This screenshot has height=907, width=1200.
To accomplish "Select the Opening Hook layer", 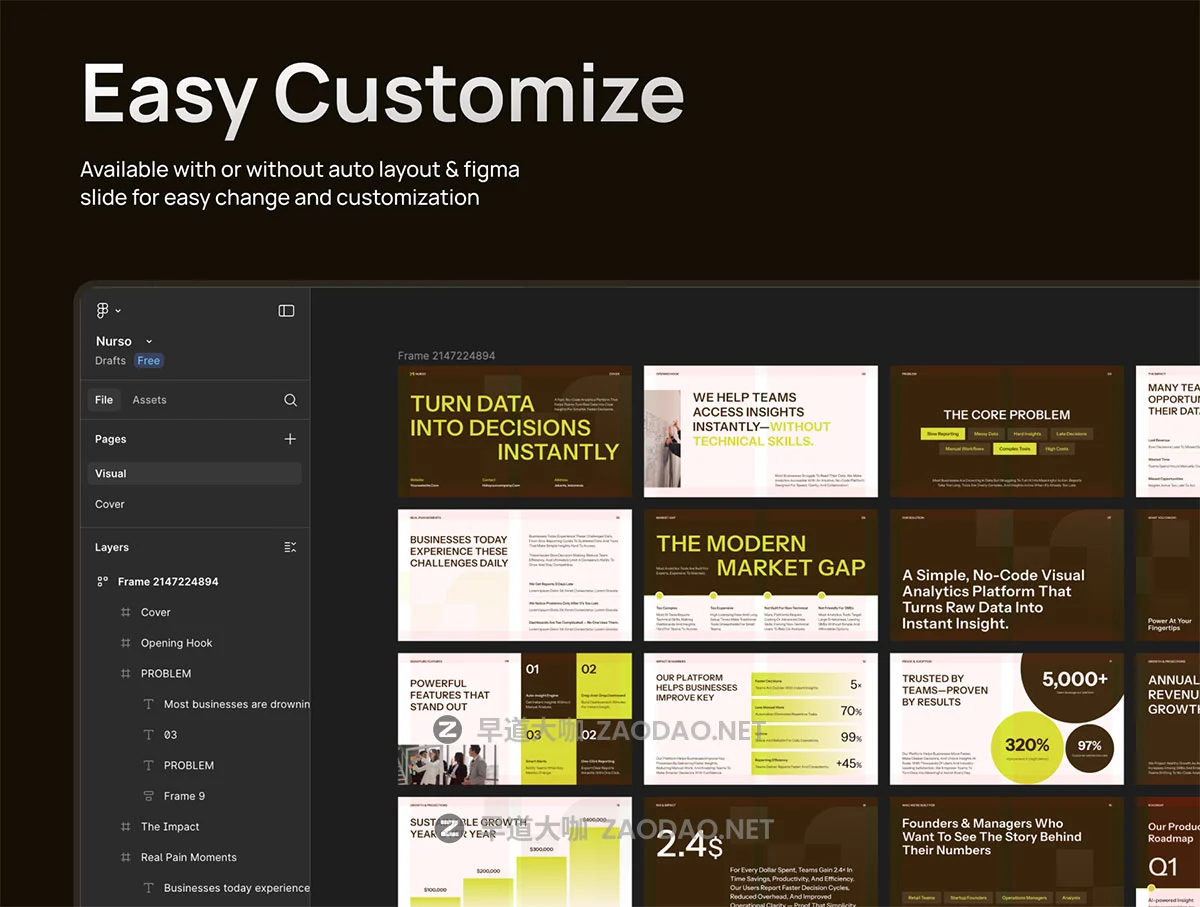I will coord(176,643).
